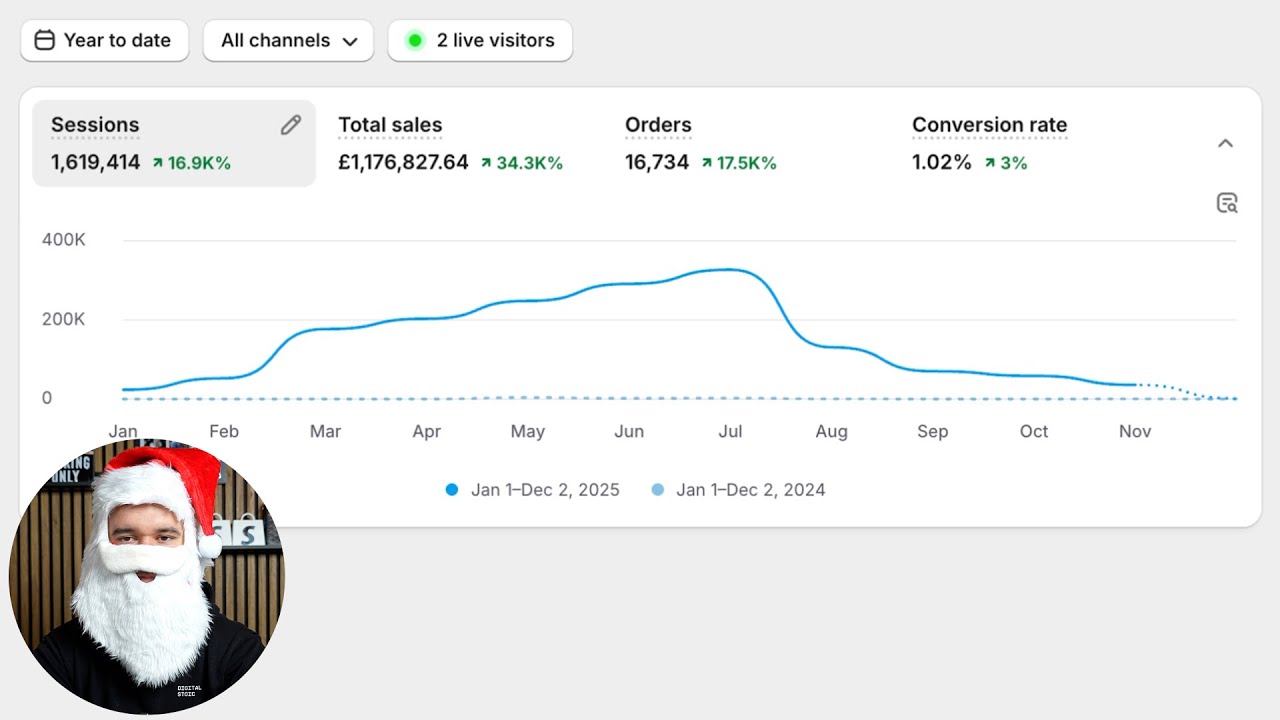Image resolution: width=1280 pixels, height=720 pixels.
Task: Click the calendar icon in Year to date
Action: 44,40
